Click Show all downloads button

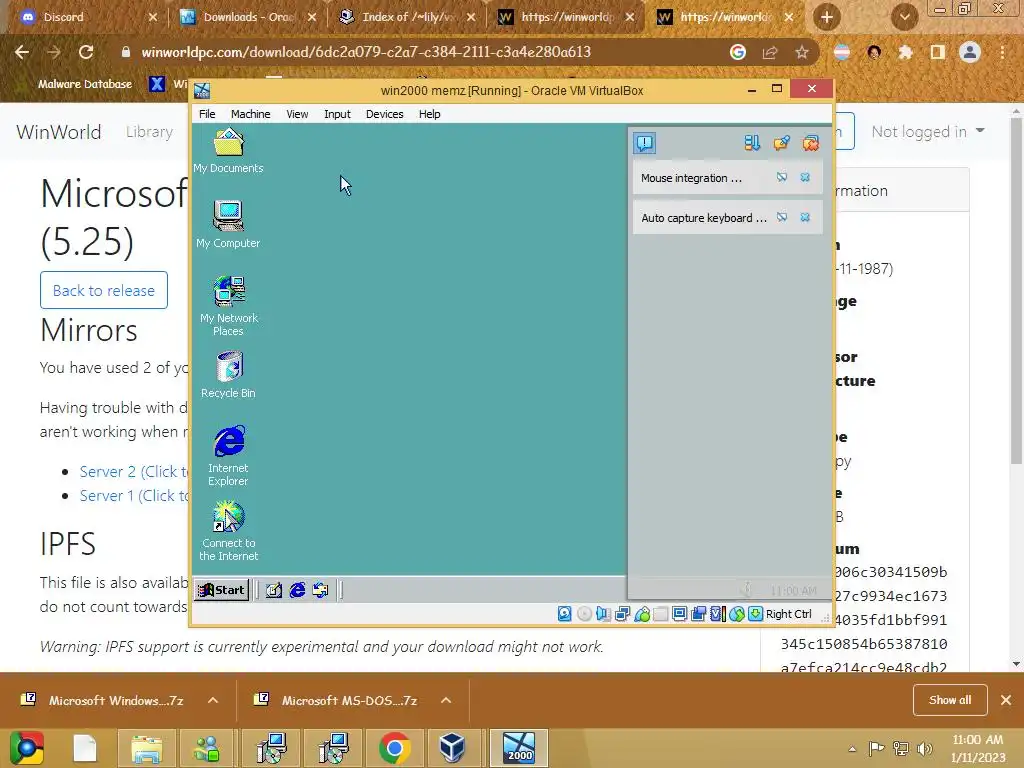950,700
